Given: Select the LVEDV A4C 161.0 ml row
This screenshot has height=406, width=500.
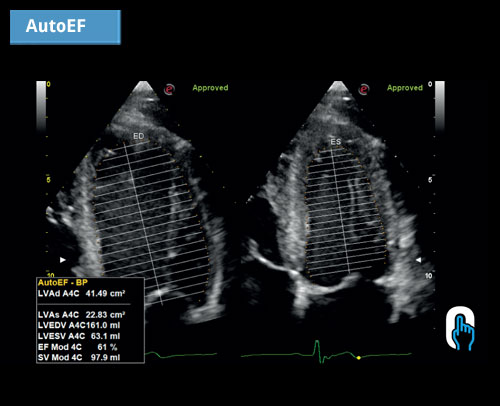Looking at the screenshot, I should tap(79, 325).
